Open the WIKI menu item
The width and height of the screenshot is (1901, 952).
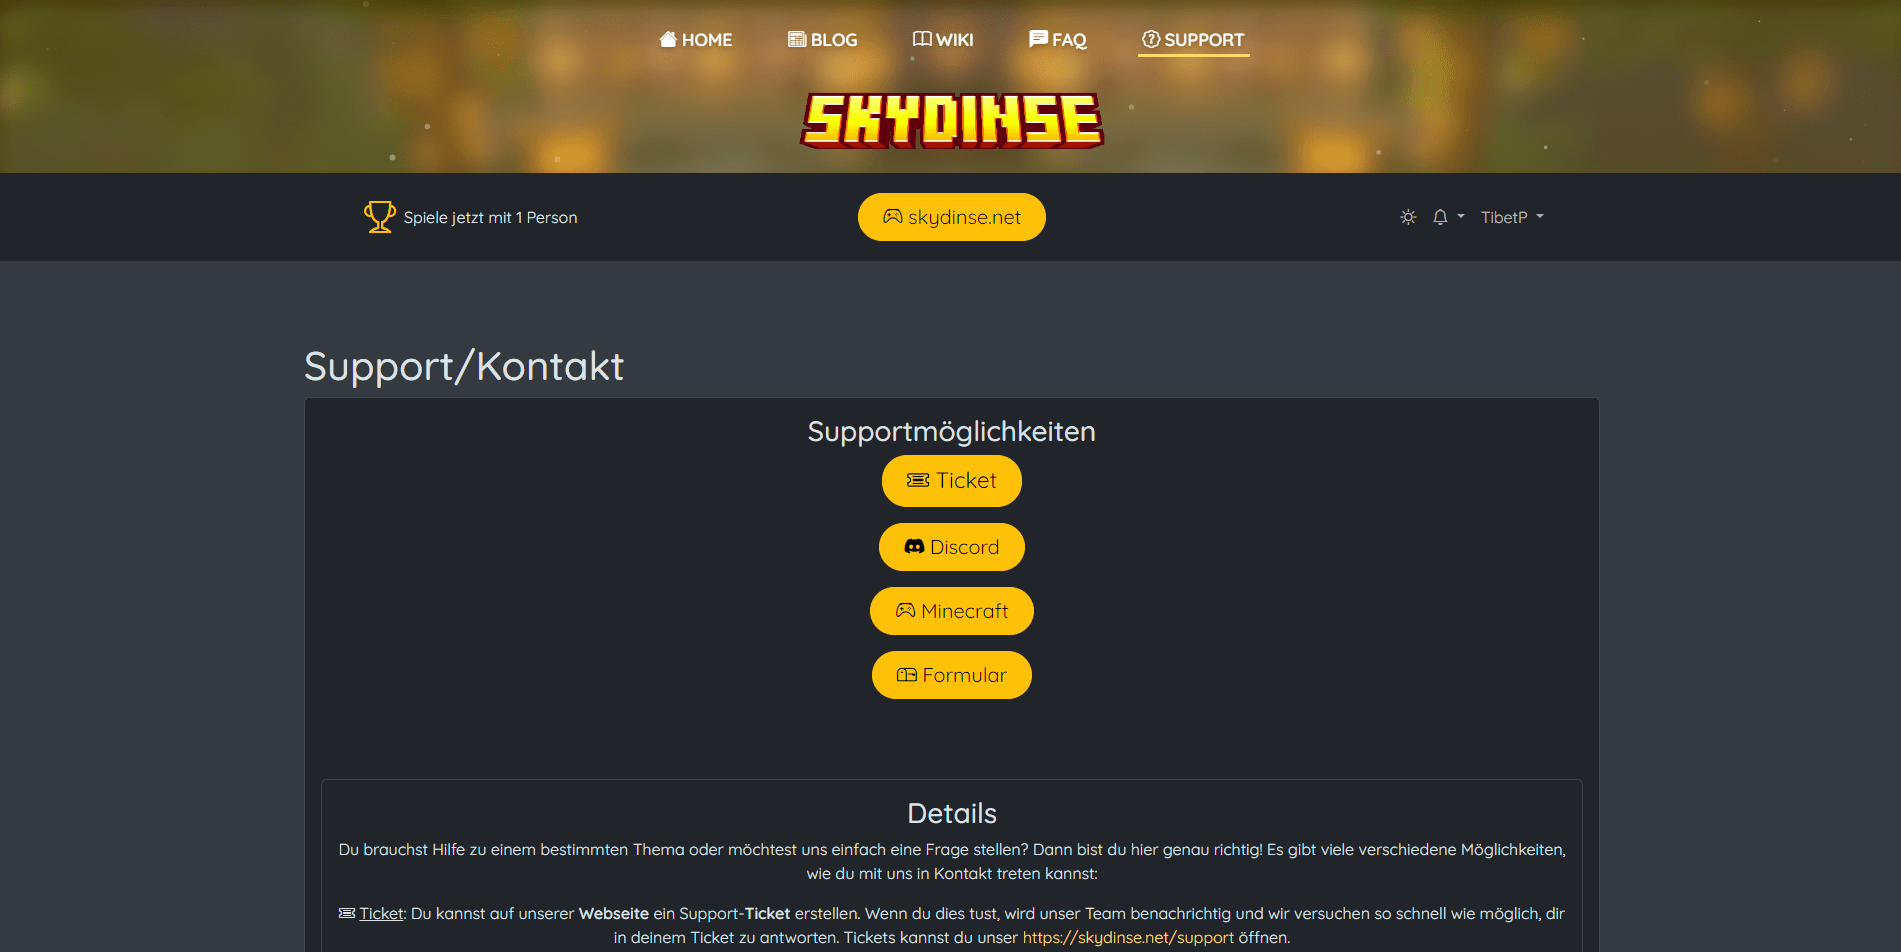click(943, 39)
